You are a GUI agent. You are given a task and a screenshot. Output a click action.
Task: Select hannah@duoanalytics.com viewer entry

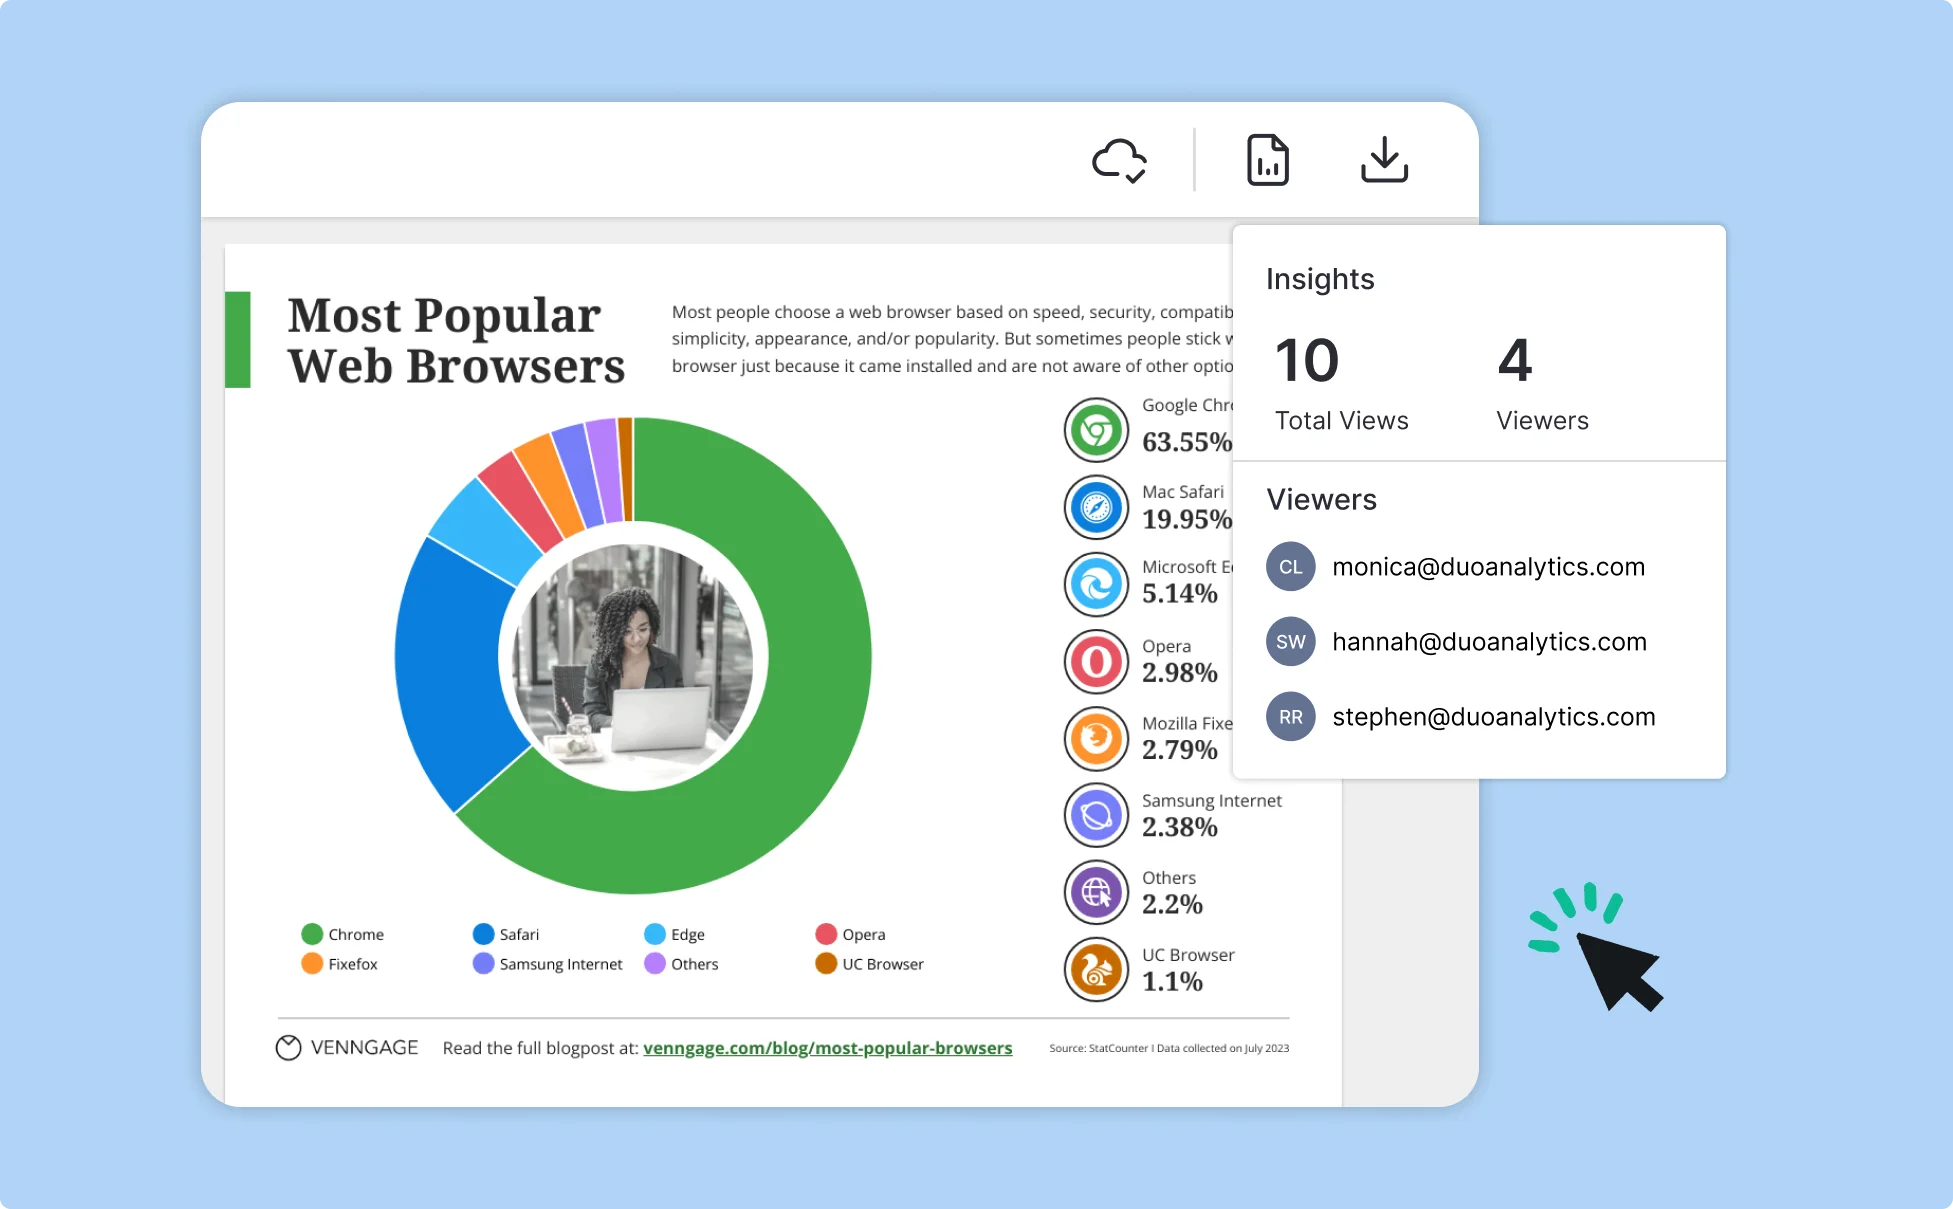tap(1484, 643)
